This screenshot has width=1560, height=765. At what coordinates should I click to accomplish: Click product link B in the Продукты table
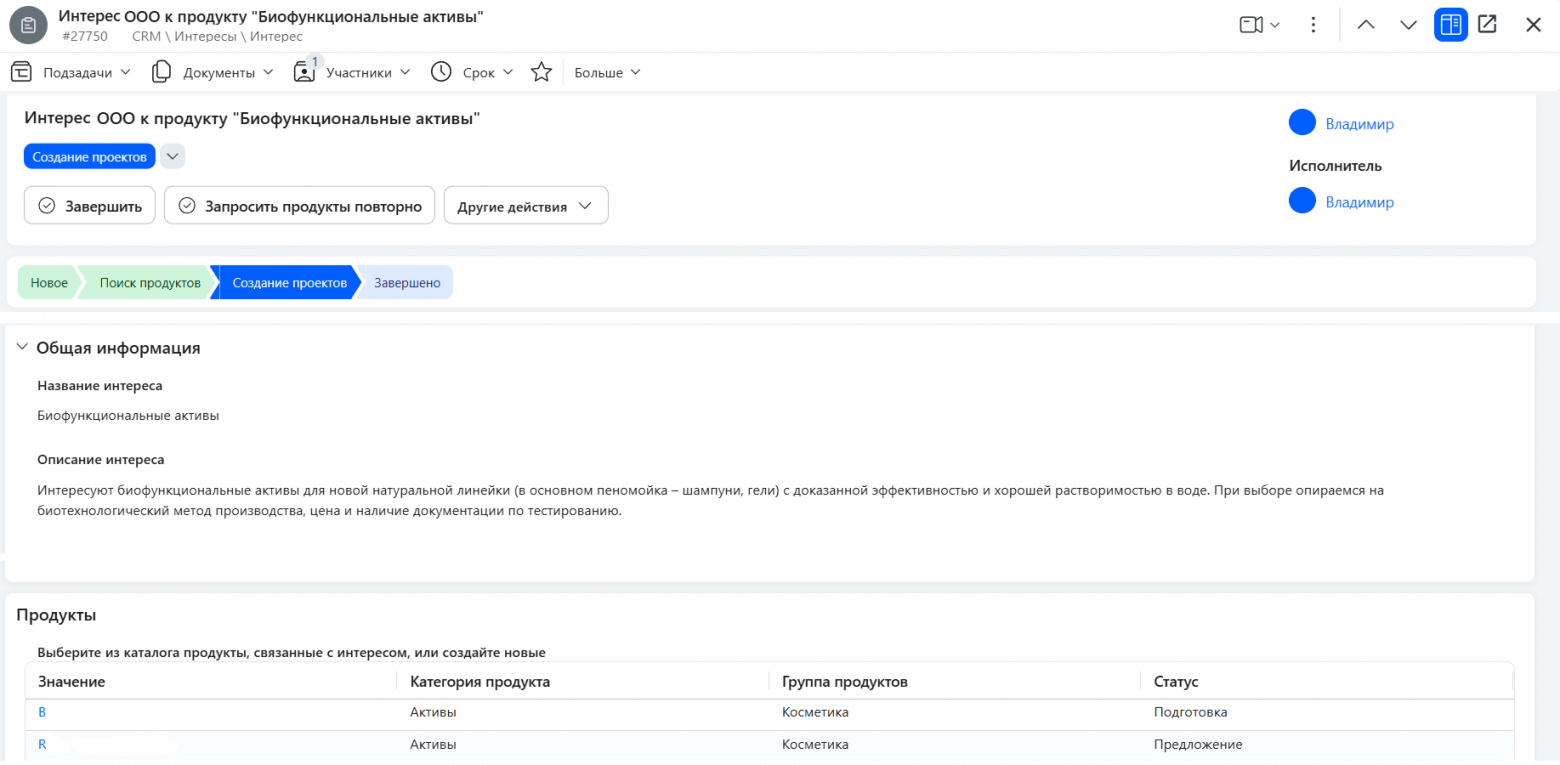[x=41, y=712]
